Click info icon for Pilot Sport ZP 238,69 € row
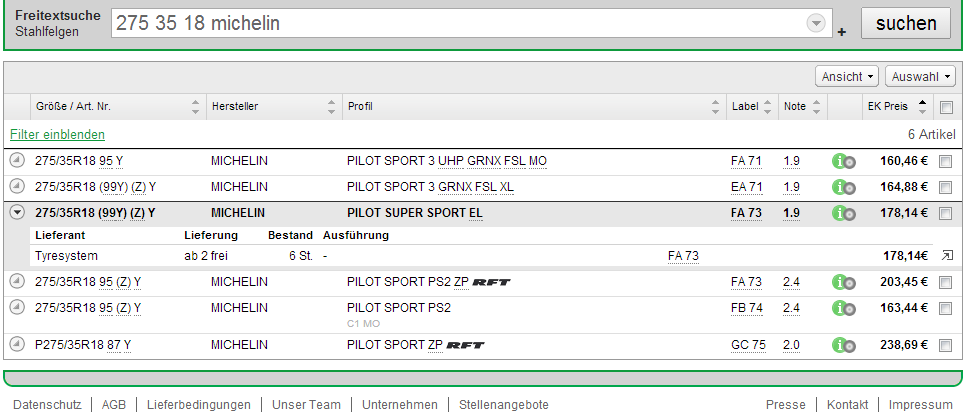This screenshot has width=972, height=415. point(843,346)
